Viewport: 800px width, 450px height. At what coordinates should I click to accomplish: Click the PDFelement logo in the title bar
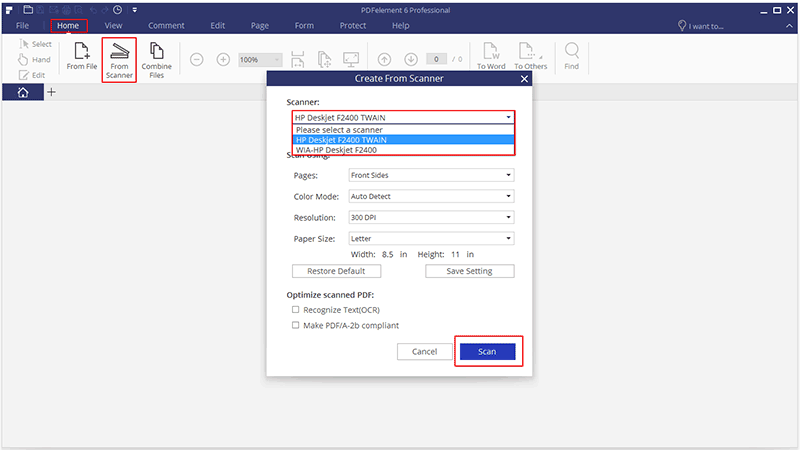[9, 10]
